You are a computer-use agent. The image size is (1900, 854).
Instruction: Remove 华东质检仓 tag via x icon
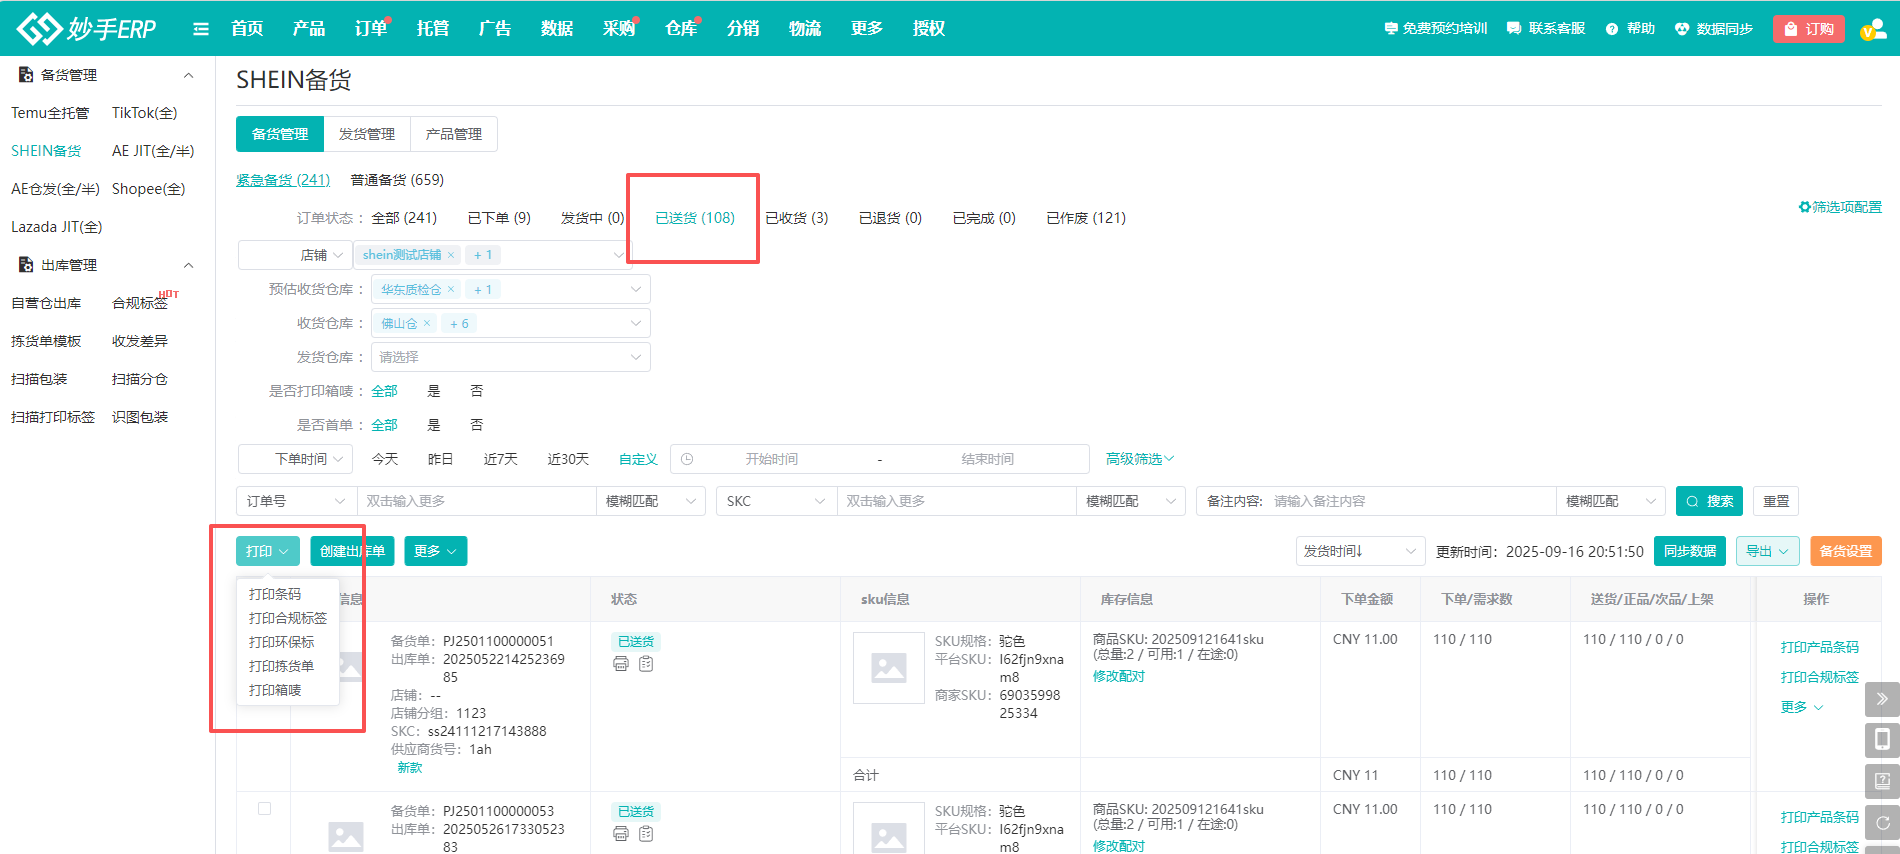451,289
